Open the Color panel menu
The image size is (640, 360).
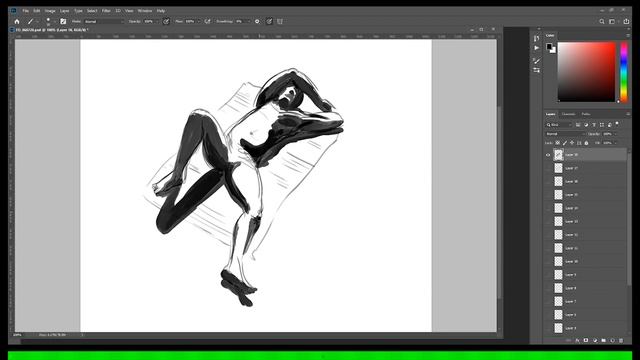tap(628, 36)
